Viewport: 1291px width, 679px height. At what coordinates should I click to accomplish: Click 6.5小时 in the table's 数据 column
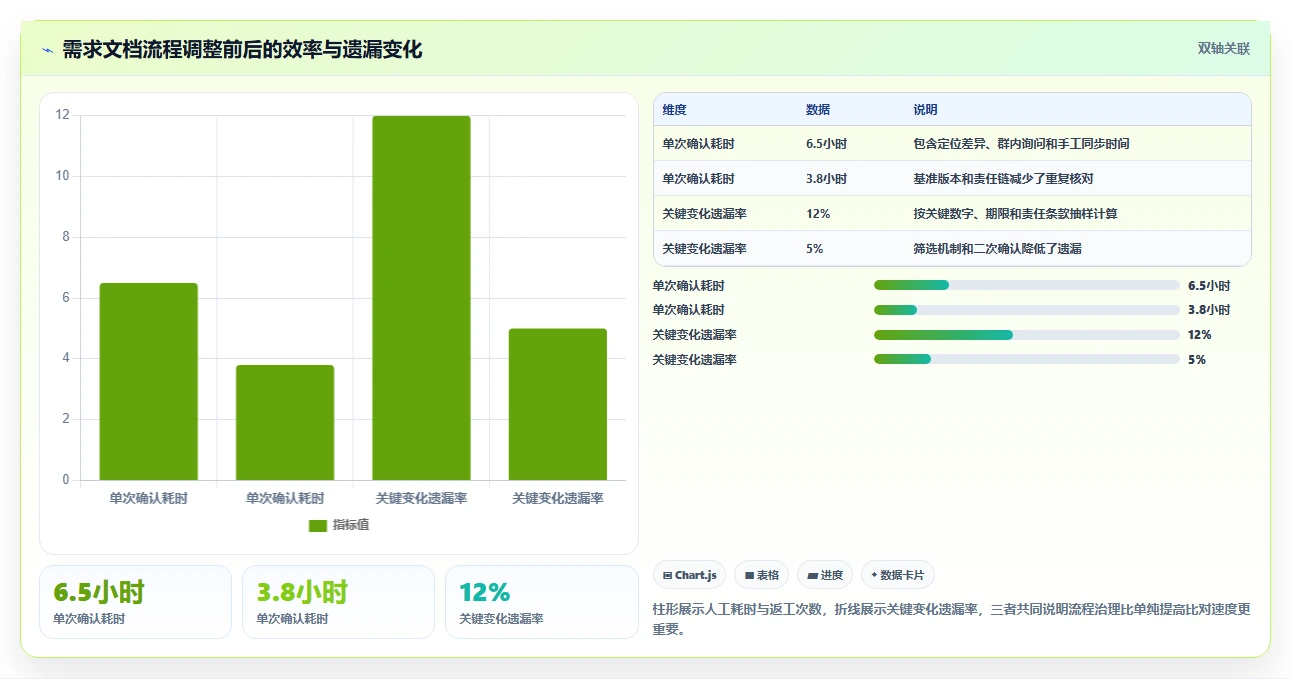[826, 144]
